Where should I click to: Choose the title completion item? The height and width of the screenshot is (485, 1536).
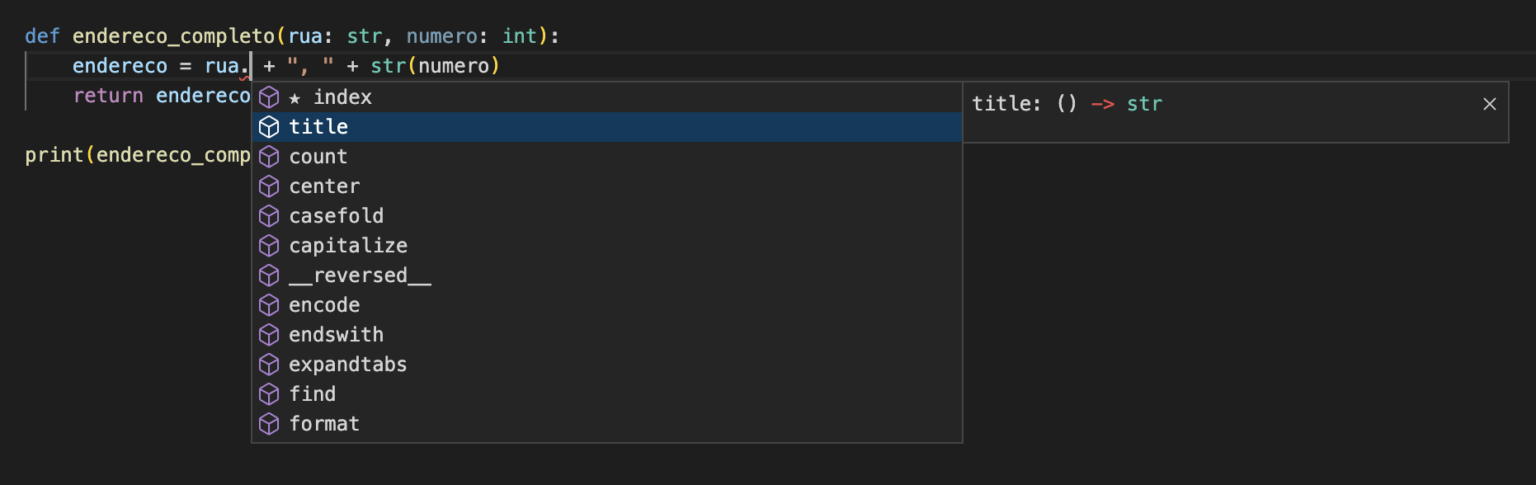pyautogui.click(x=607, y=127)
